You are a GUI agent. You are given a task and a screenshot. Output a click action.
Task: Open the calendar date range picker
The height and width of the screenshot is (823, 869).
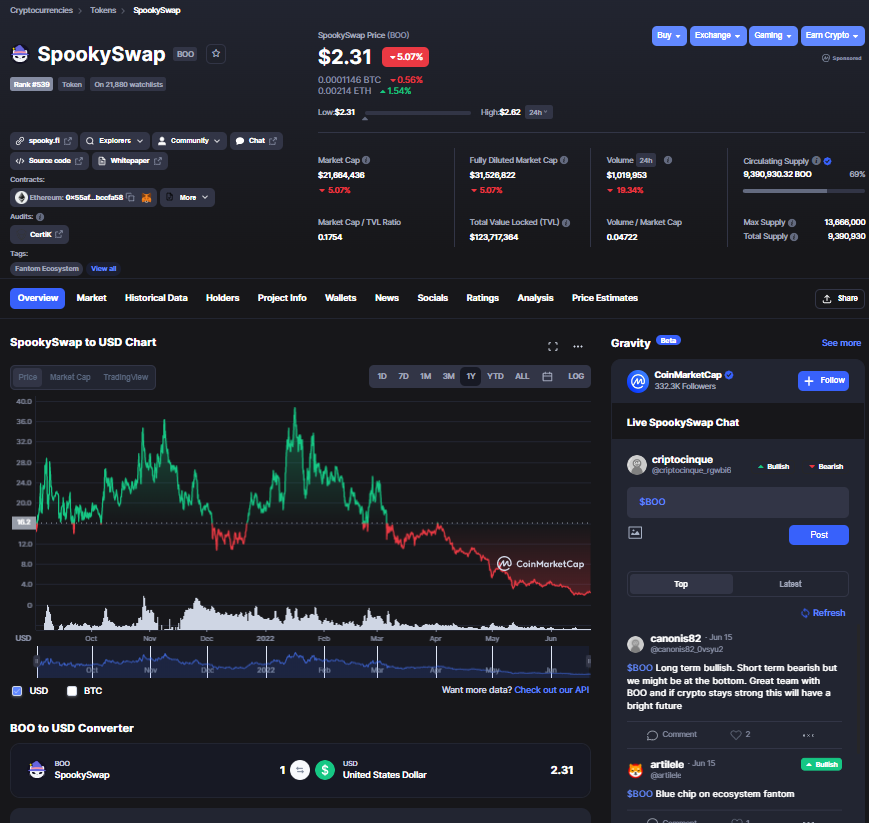[547, 376]
